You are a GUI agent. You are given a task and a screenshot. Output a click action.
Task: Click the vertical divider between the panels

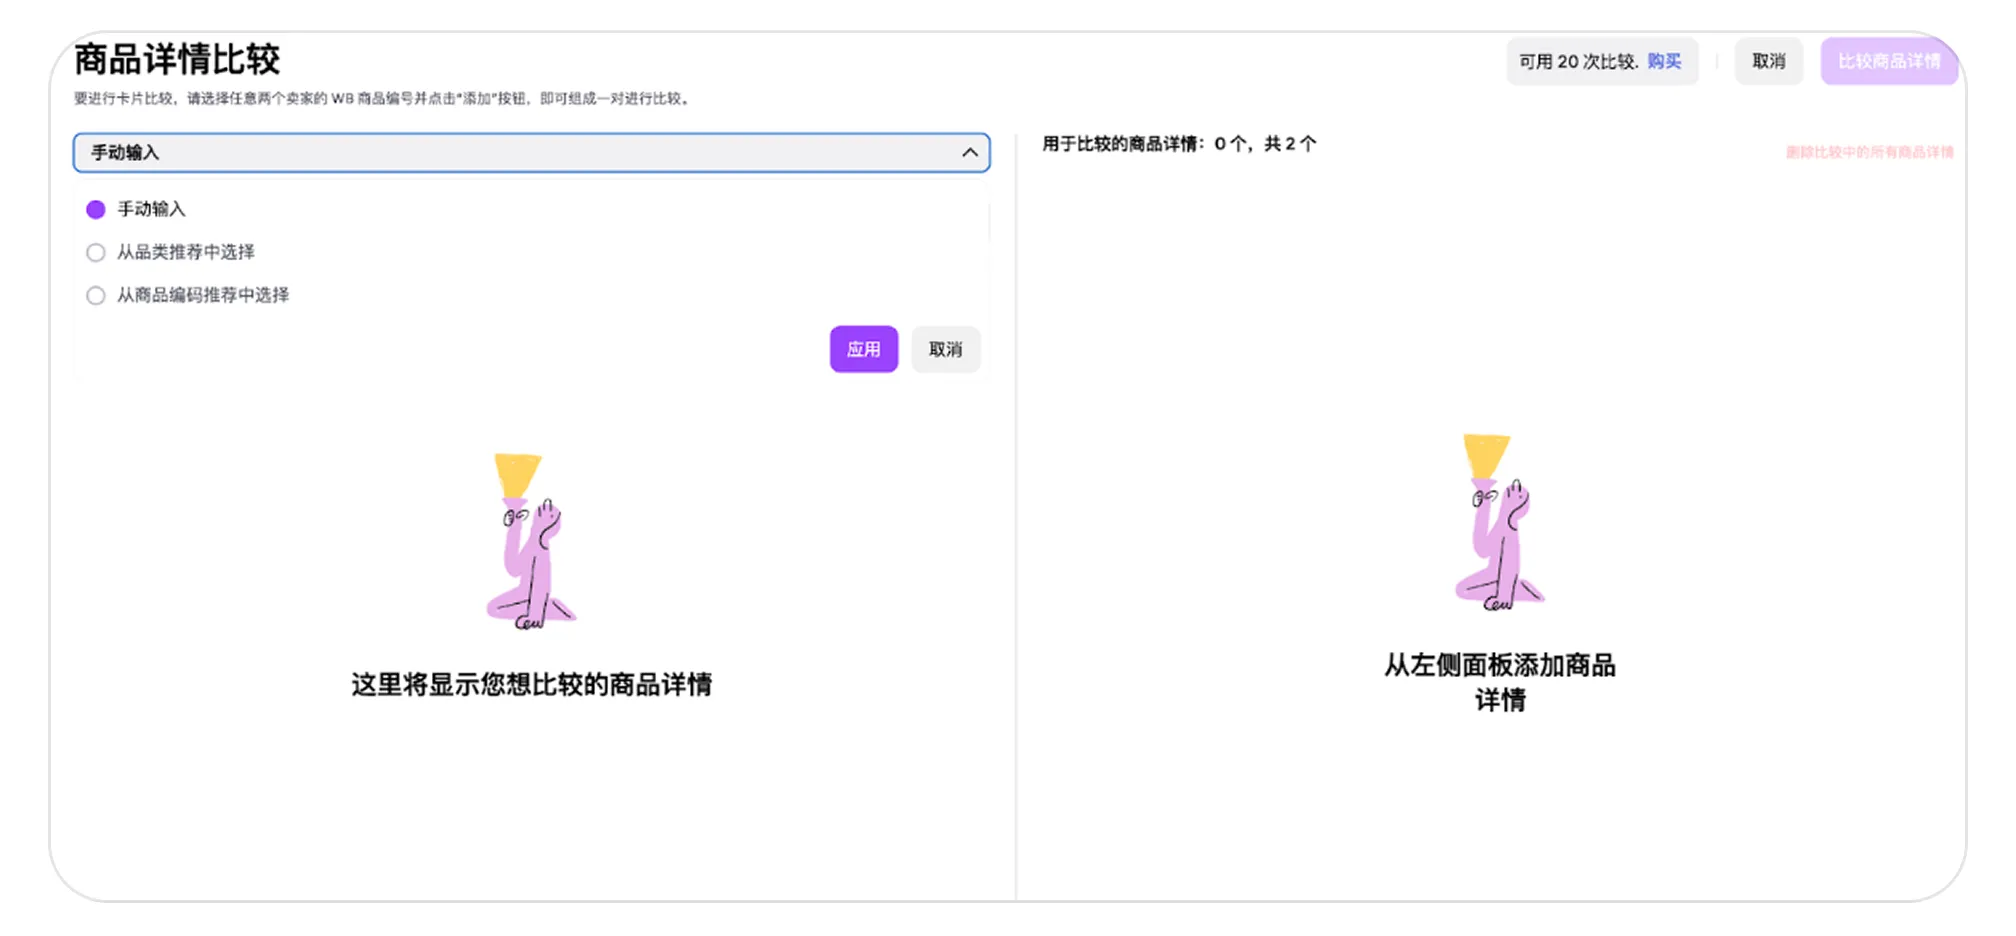click(x=1016, y=520)
